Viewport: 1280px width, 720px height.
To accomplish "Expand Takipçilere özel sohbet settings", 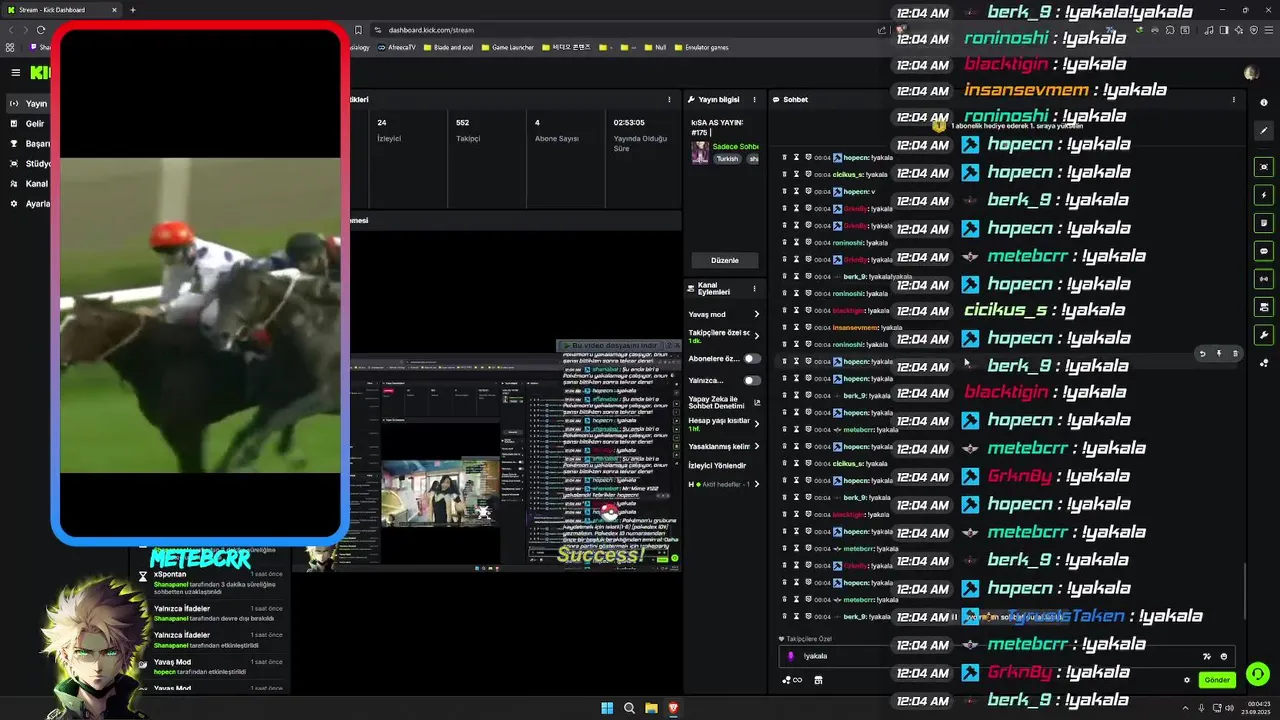I will pyautogui.click(x=756, y=336).
